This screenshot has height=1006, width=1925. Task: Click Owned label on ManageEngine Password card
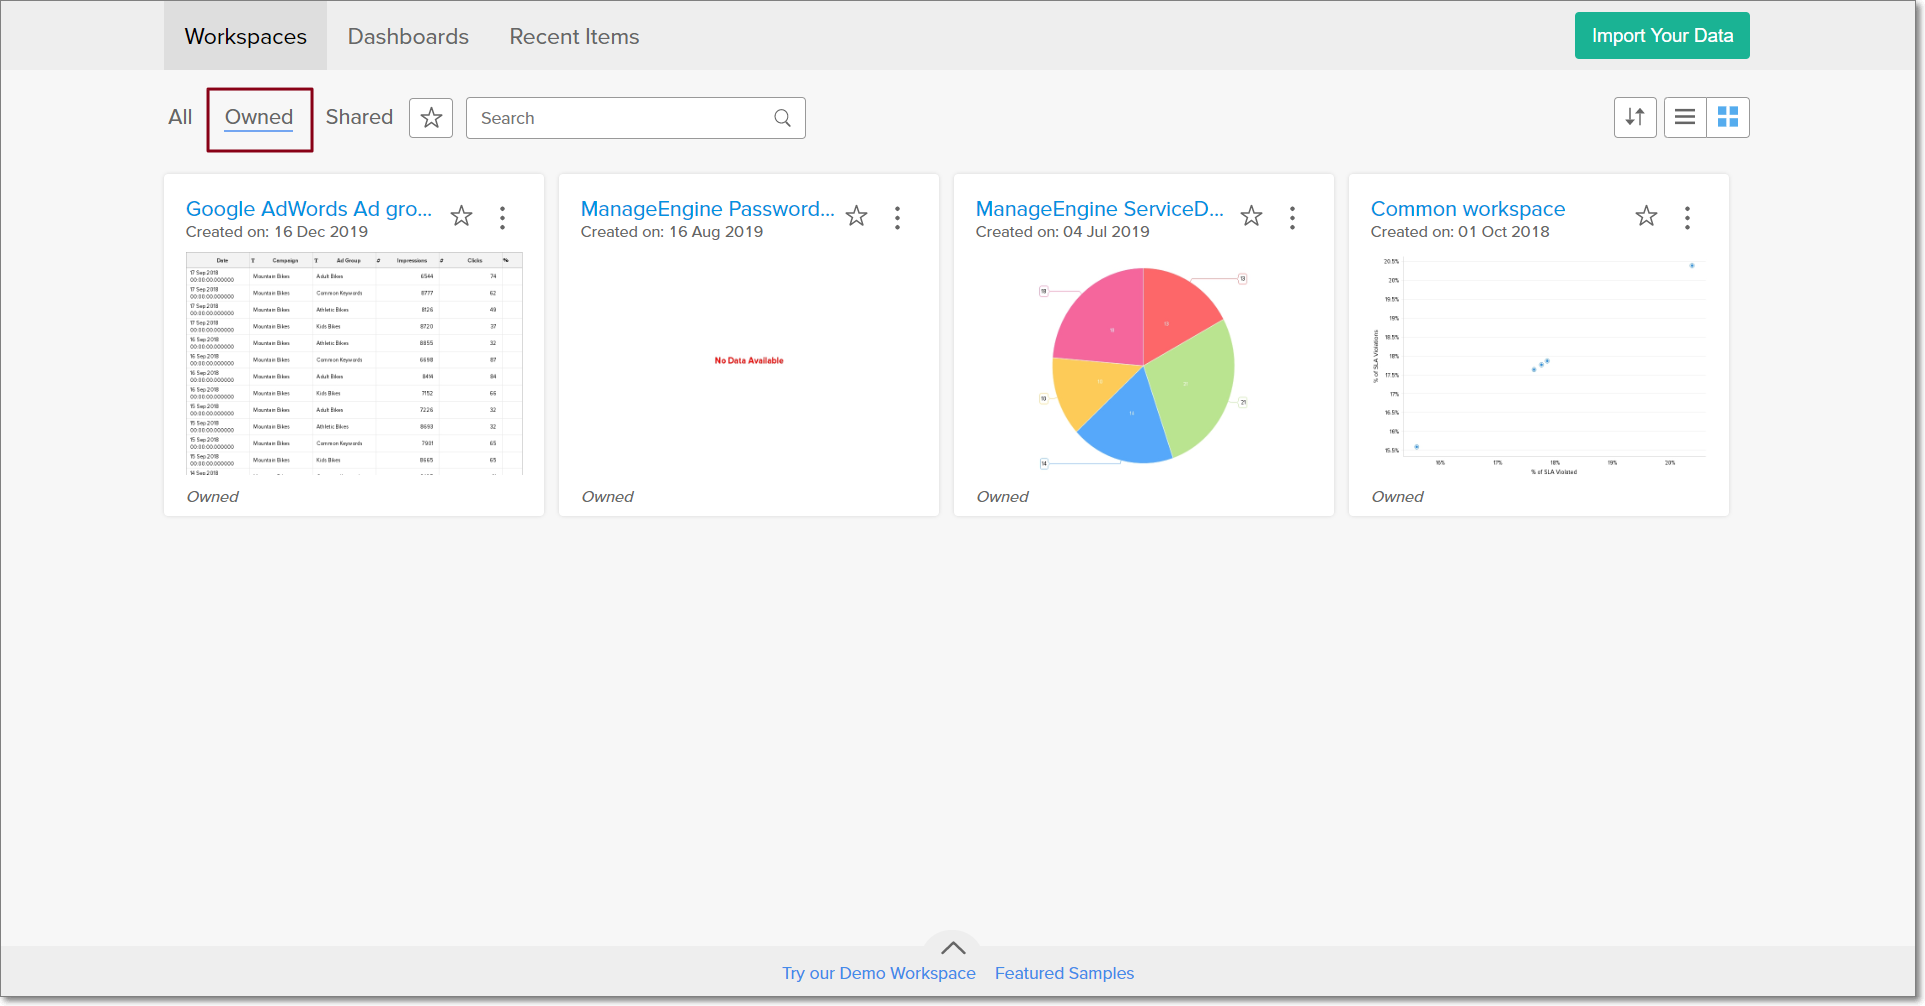coord(608,497)
